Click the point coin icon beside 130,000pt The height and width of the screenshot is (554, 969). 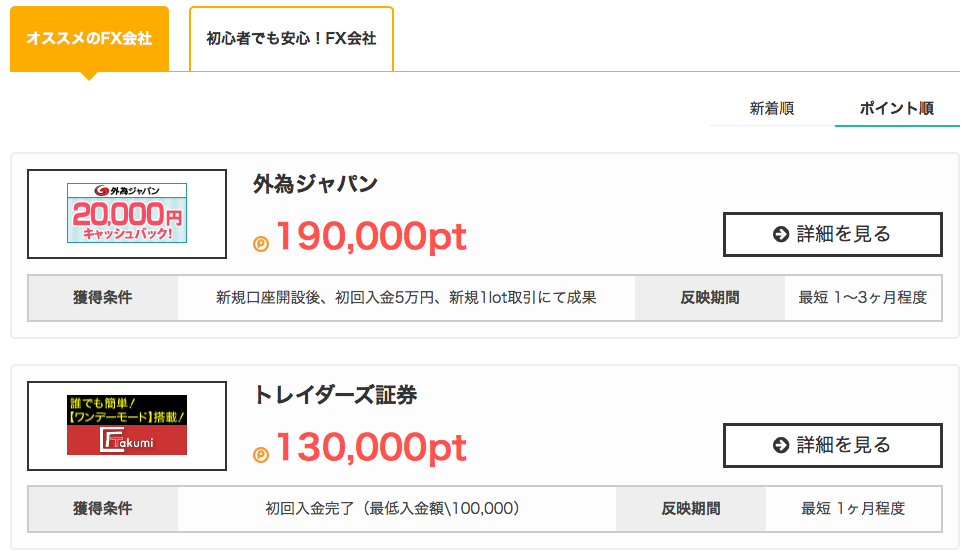261,455
